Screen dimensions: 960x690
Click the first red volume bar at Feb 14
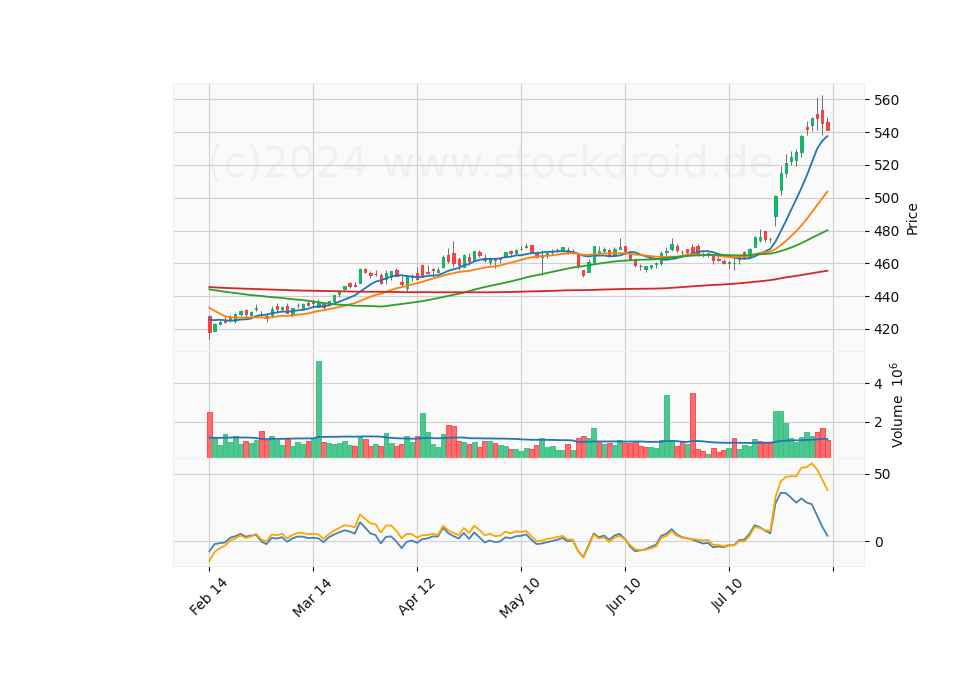pos(210,435)
